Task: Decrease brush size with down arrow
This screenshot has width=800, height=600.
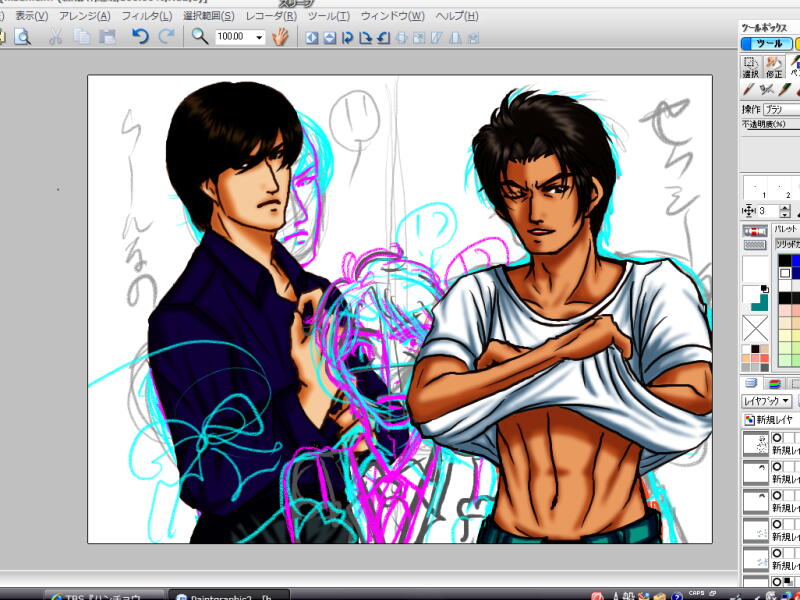Action: point(786,214)
